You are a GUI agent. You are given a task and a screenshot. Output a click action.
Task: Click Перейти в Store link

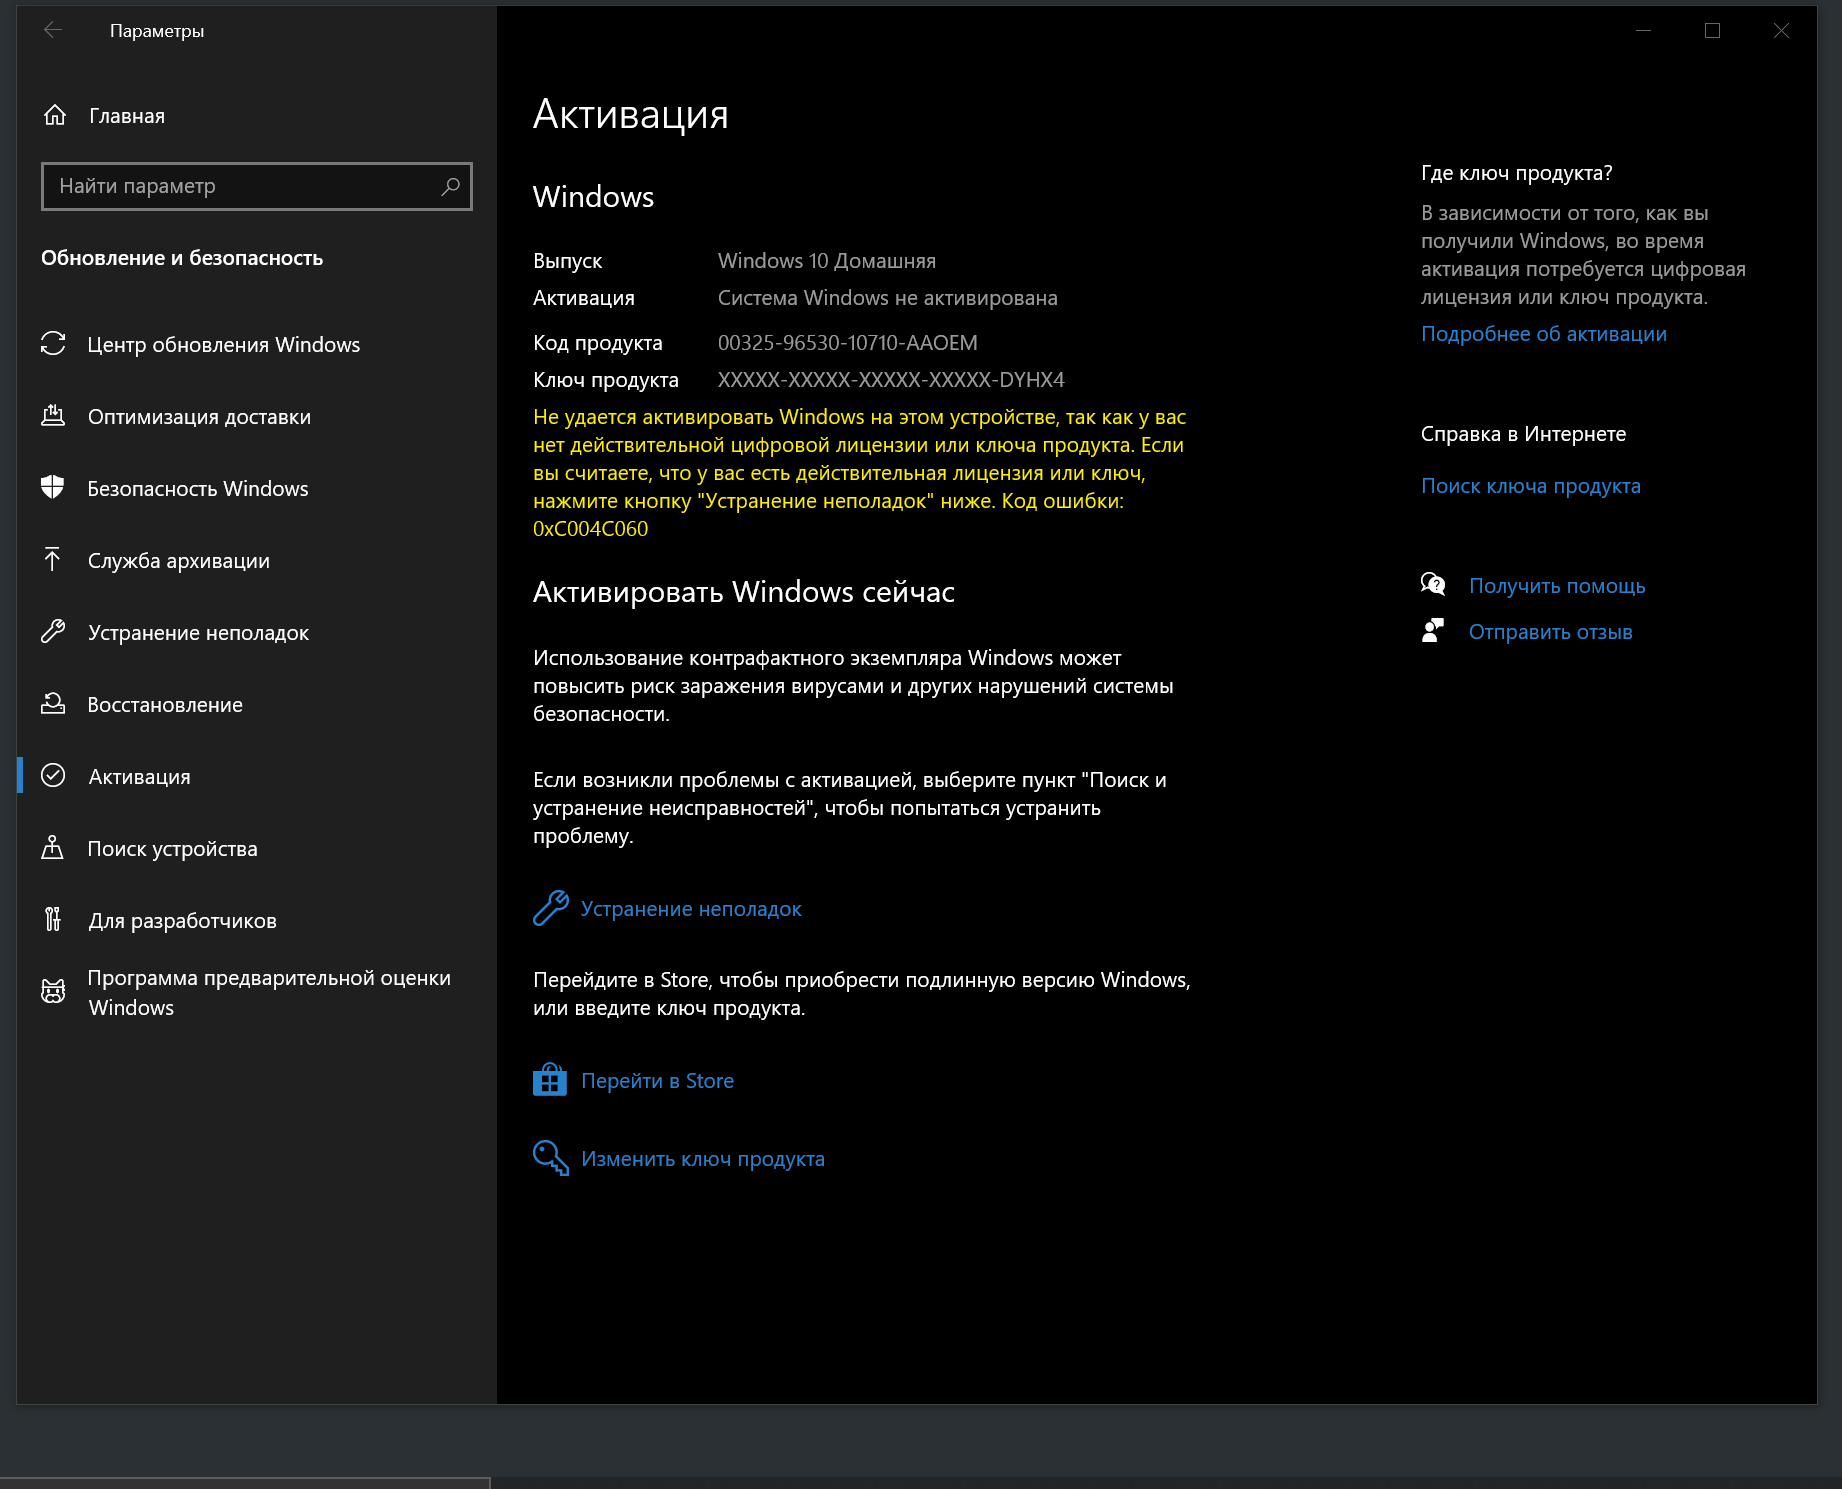(657, 1080)
